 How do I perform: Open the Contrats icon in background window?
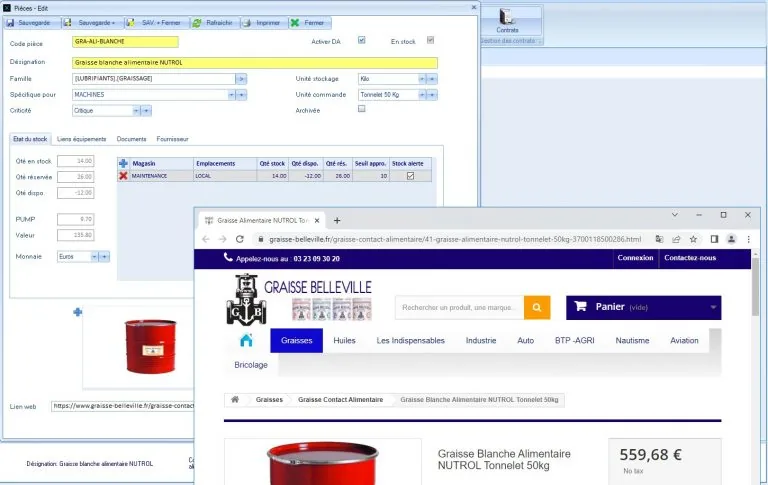click(x=507, y=20)
